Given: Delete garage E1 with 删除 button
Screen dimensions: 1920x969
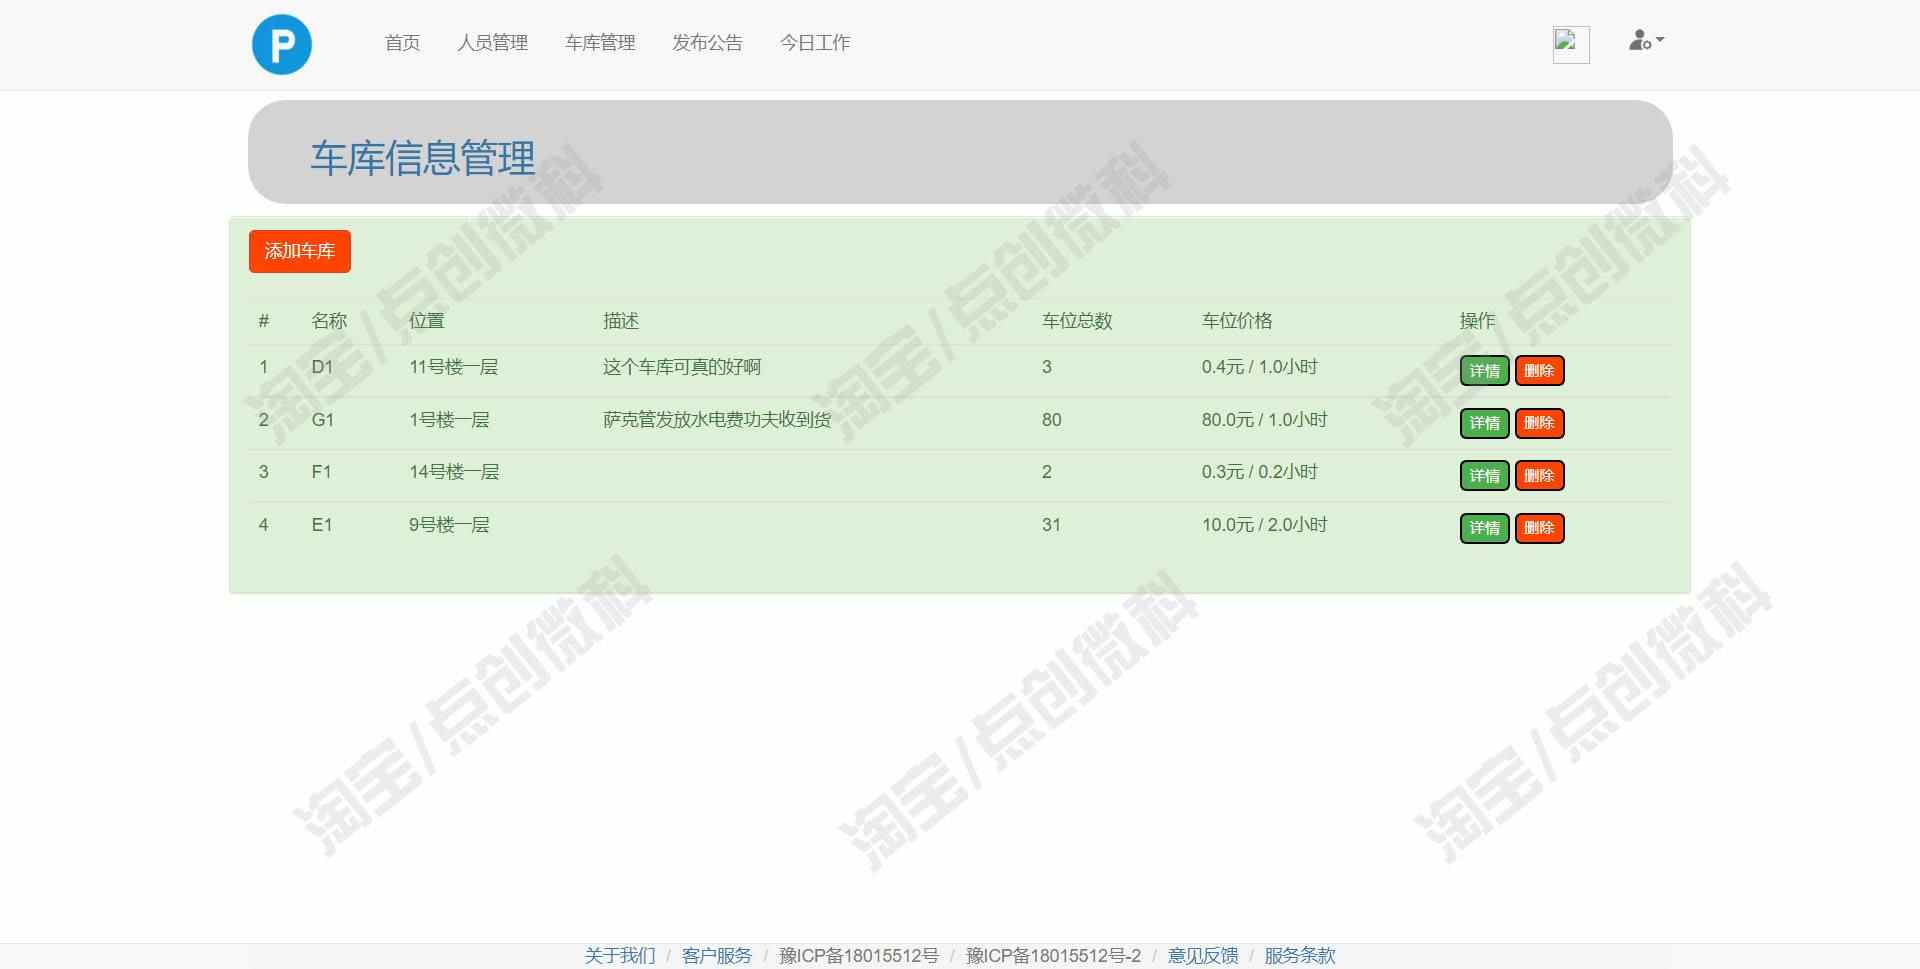Looking at the screenshot, I should coord(1540,528).
